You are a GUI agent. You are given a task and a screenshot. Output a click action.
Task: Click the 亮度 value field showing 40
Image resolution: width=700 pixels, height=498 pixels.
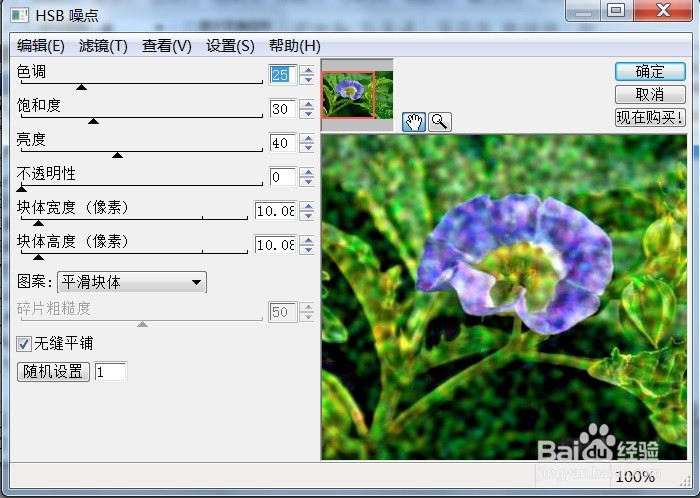coord(283,143)
